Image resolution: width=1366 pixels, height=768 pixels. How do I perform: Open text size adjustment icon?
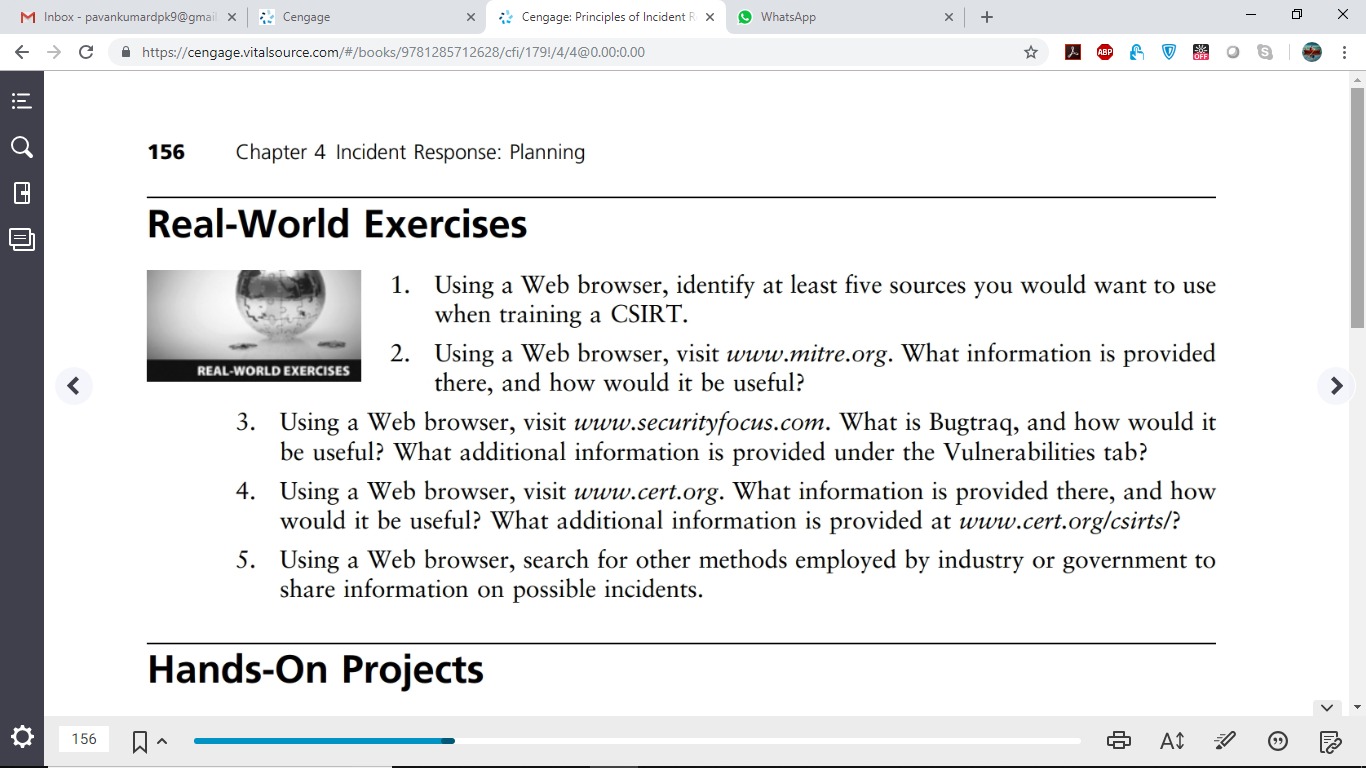point(1172,741)
